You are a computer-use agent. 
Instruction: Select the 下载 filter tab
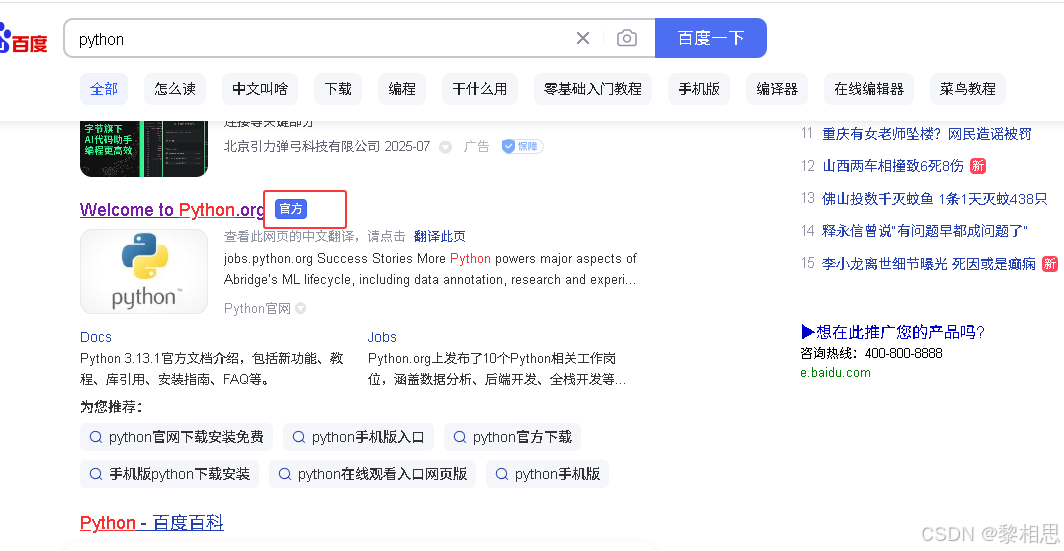click(338, 89)
